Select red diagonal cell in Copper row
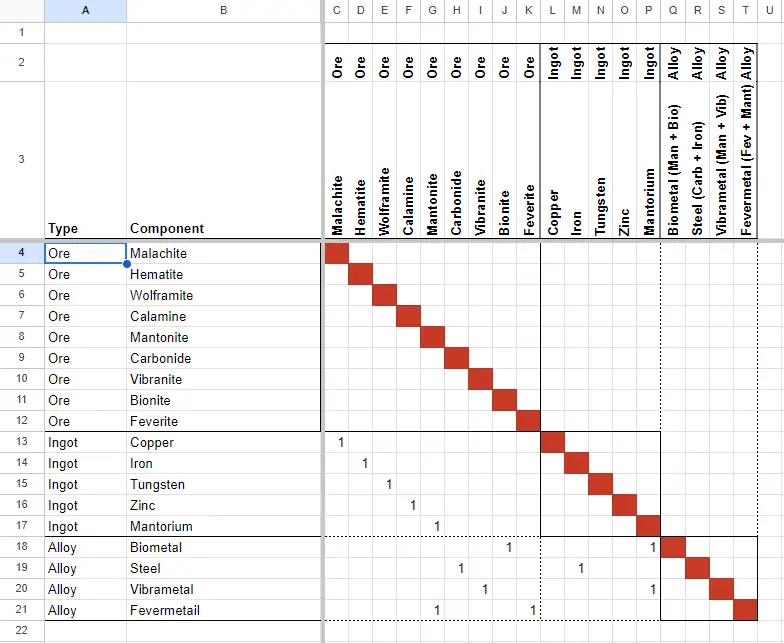The width and height of the screenshot is (784, 643). (x=552, y=442)
